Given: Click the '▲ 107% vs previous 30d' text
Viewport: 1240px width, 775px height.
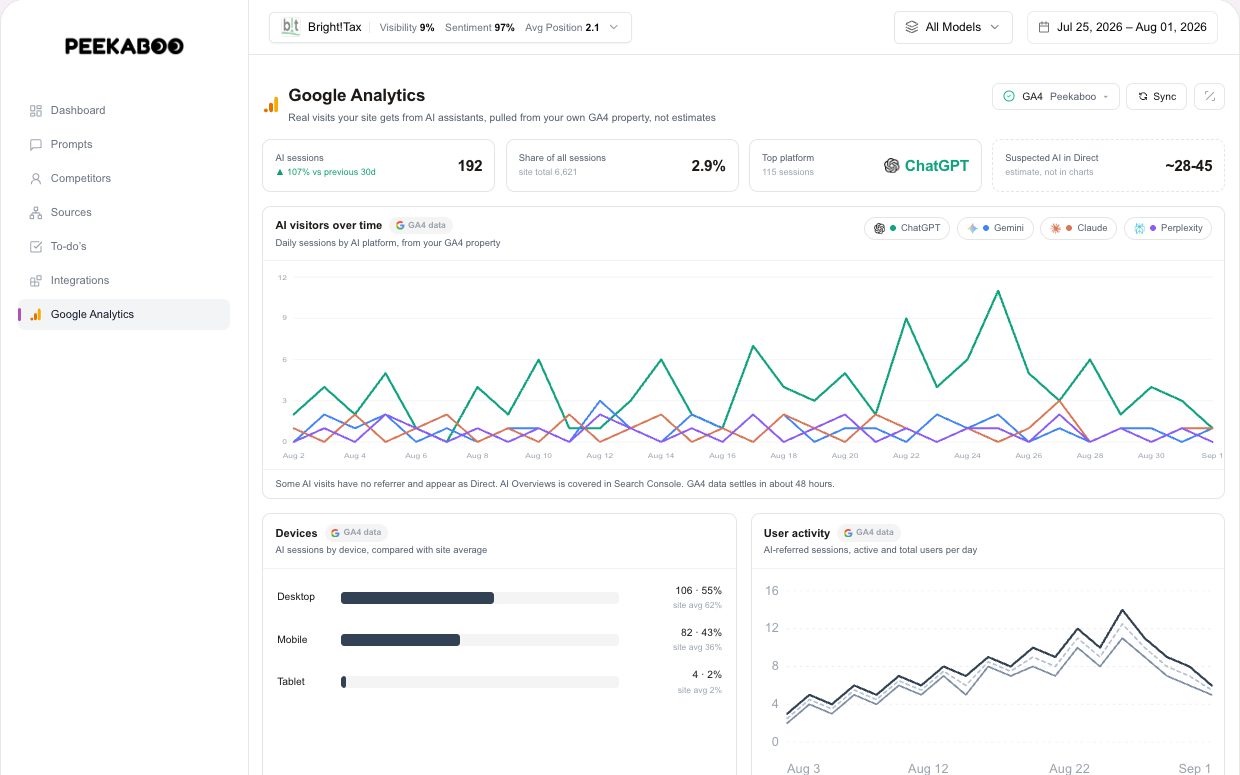Looking at the screenshot, I should pyautogui.click(x=325, y=172).
